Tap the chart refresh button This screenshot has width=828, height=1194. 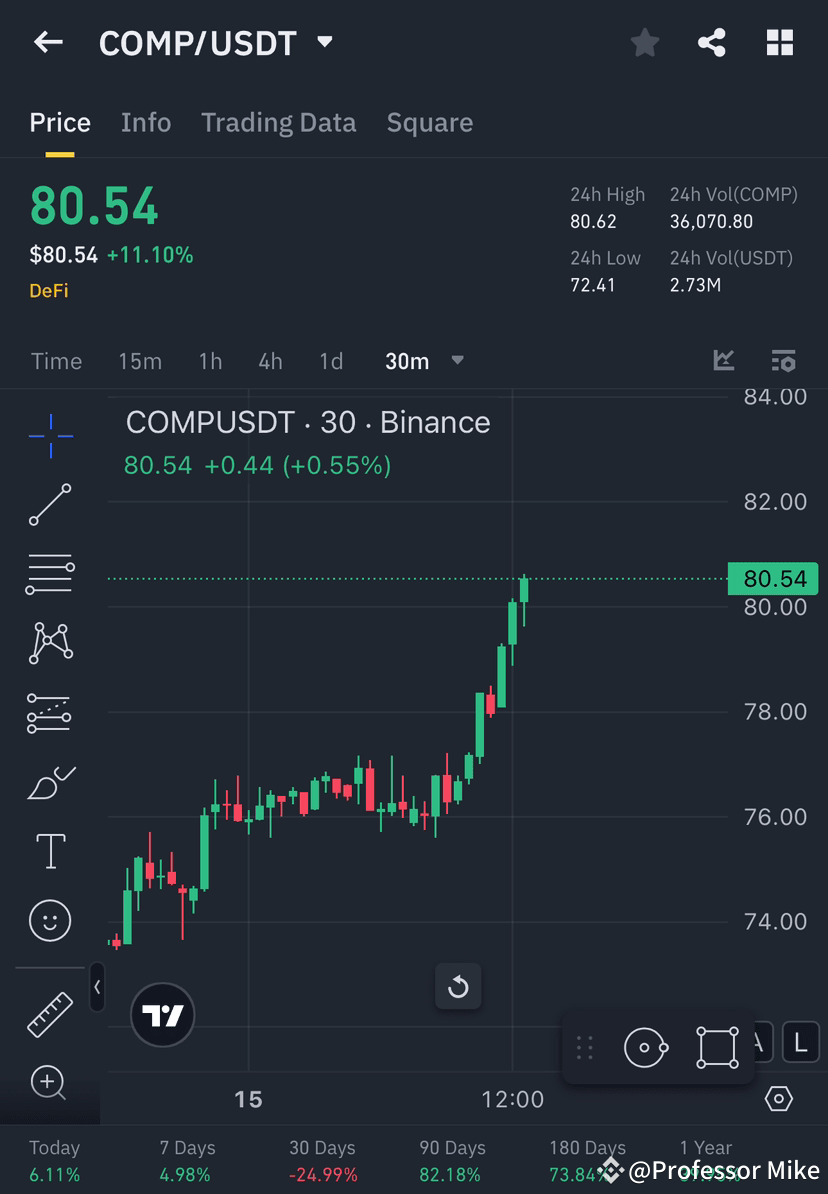click(458, 987)
